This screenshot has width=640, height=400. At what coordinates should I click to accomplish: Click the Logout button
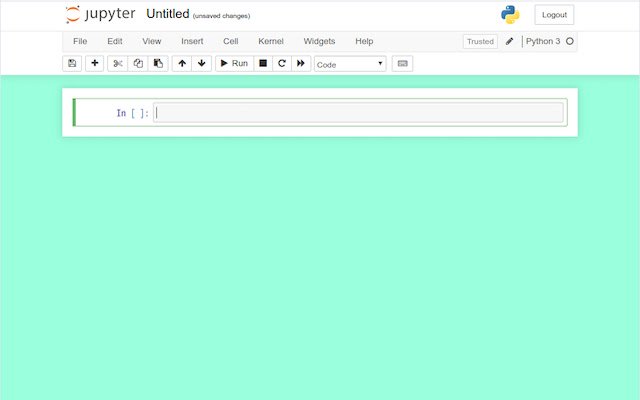[554, 15]
